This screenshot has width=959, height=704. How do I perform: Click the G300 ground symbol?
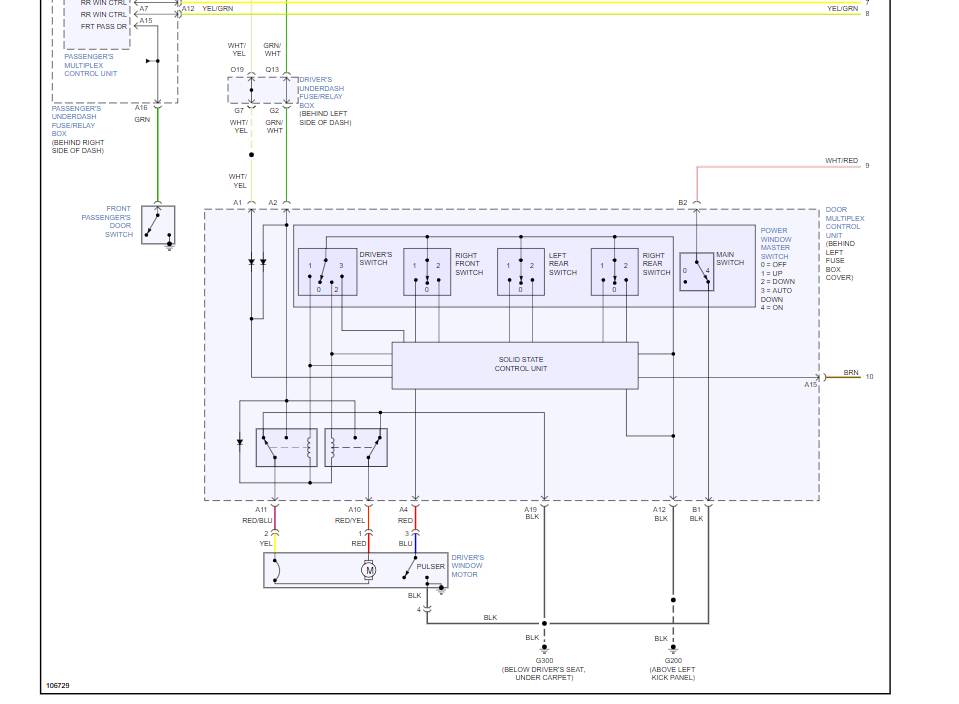(x=544, y=649)
